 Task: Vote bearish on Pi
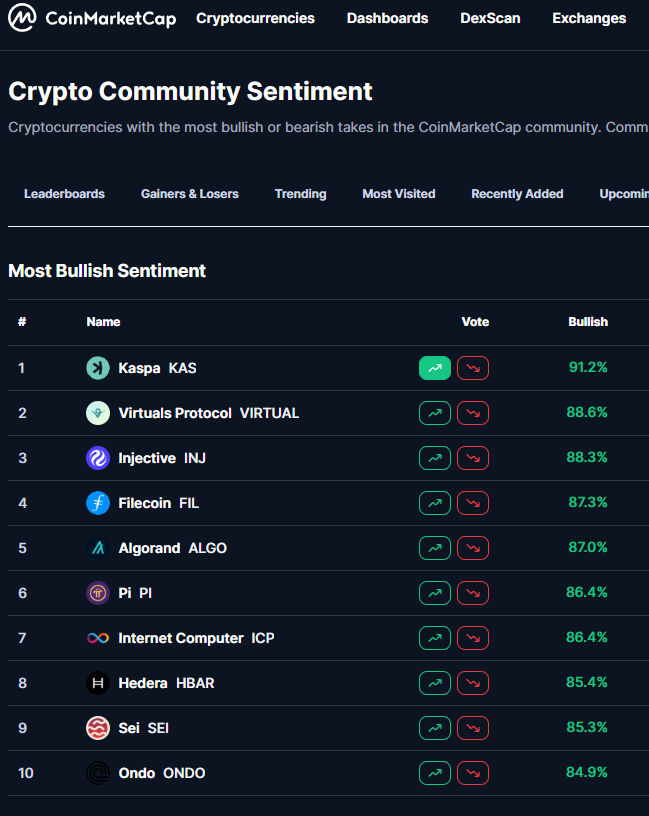(x=473, y=593)
